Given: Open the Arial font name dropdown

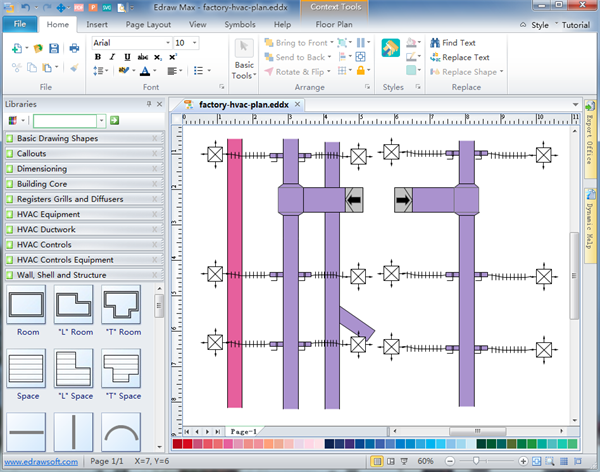Looking at the screenshot, I should pyautogui.click(x=166, y=43).
